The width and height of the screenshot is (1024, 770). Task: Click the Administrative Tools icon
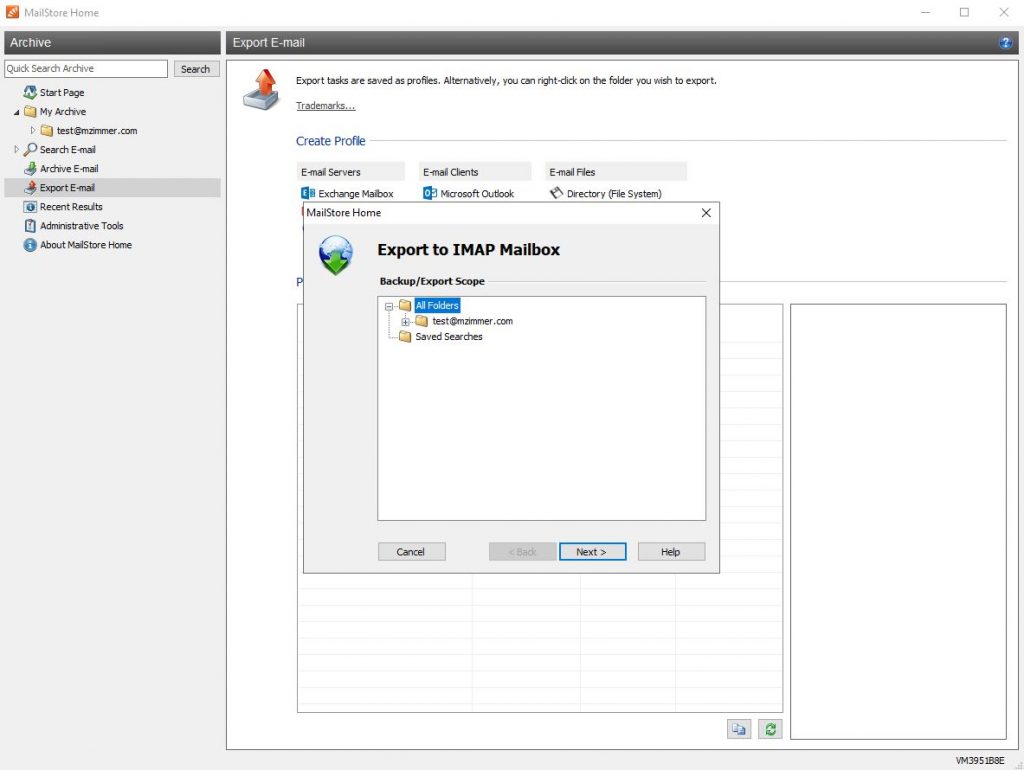pos(30,226)
